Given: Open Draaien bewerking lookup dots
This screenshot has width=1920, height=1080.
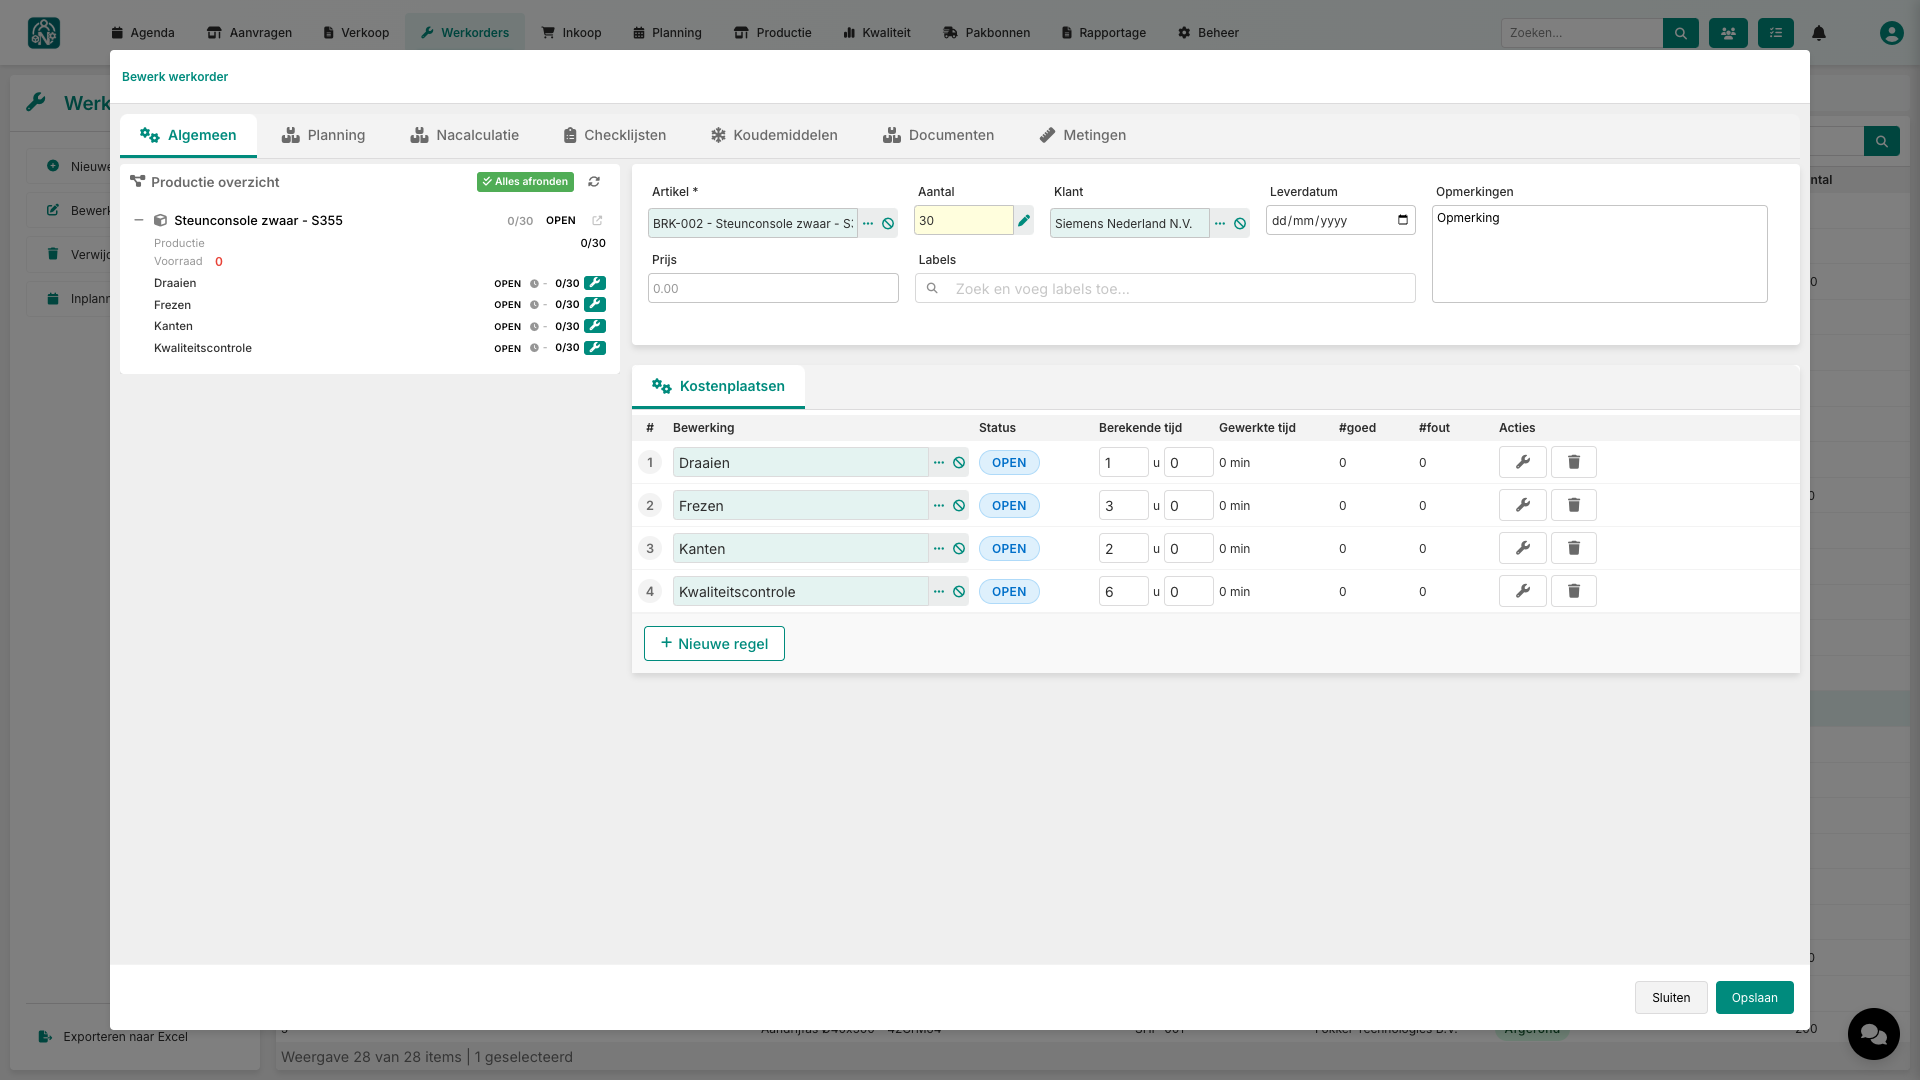Looking at the screenshot, I should click(x=939, y=463).
